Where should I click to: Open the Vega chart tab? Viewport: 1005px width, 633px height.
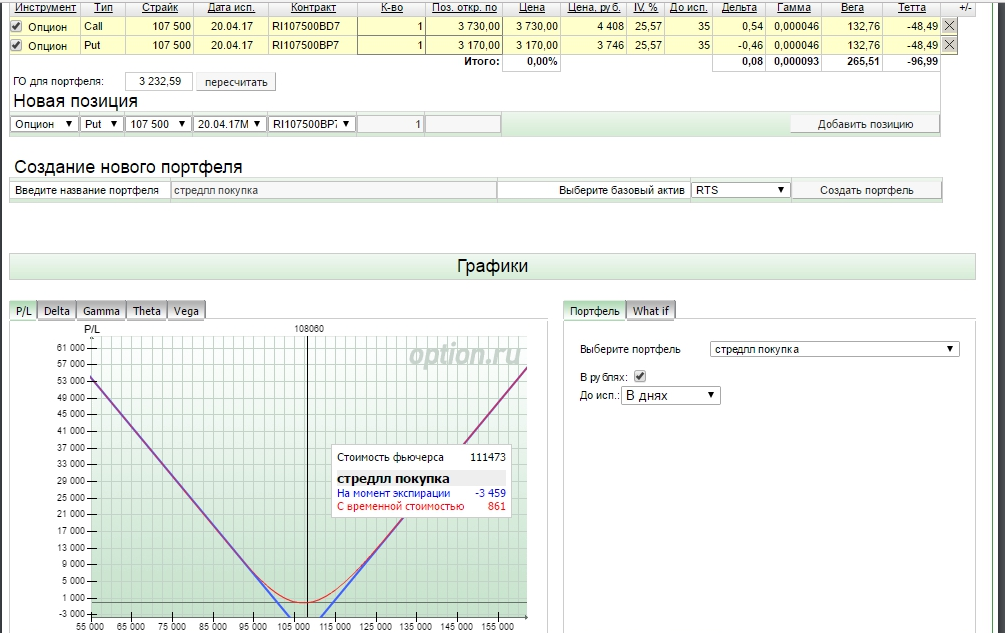coord(186,311)
